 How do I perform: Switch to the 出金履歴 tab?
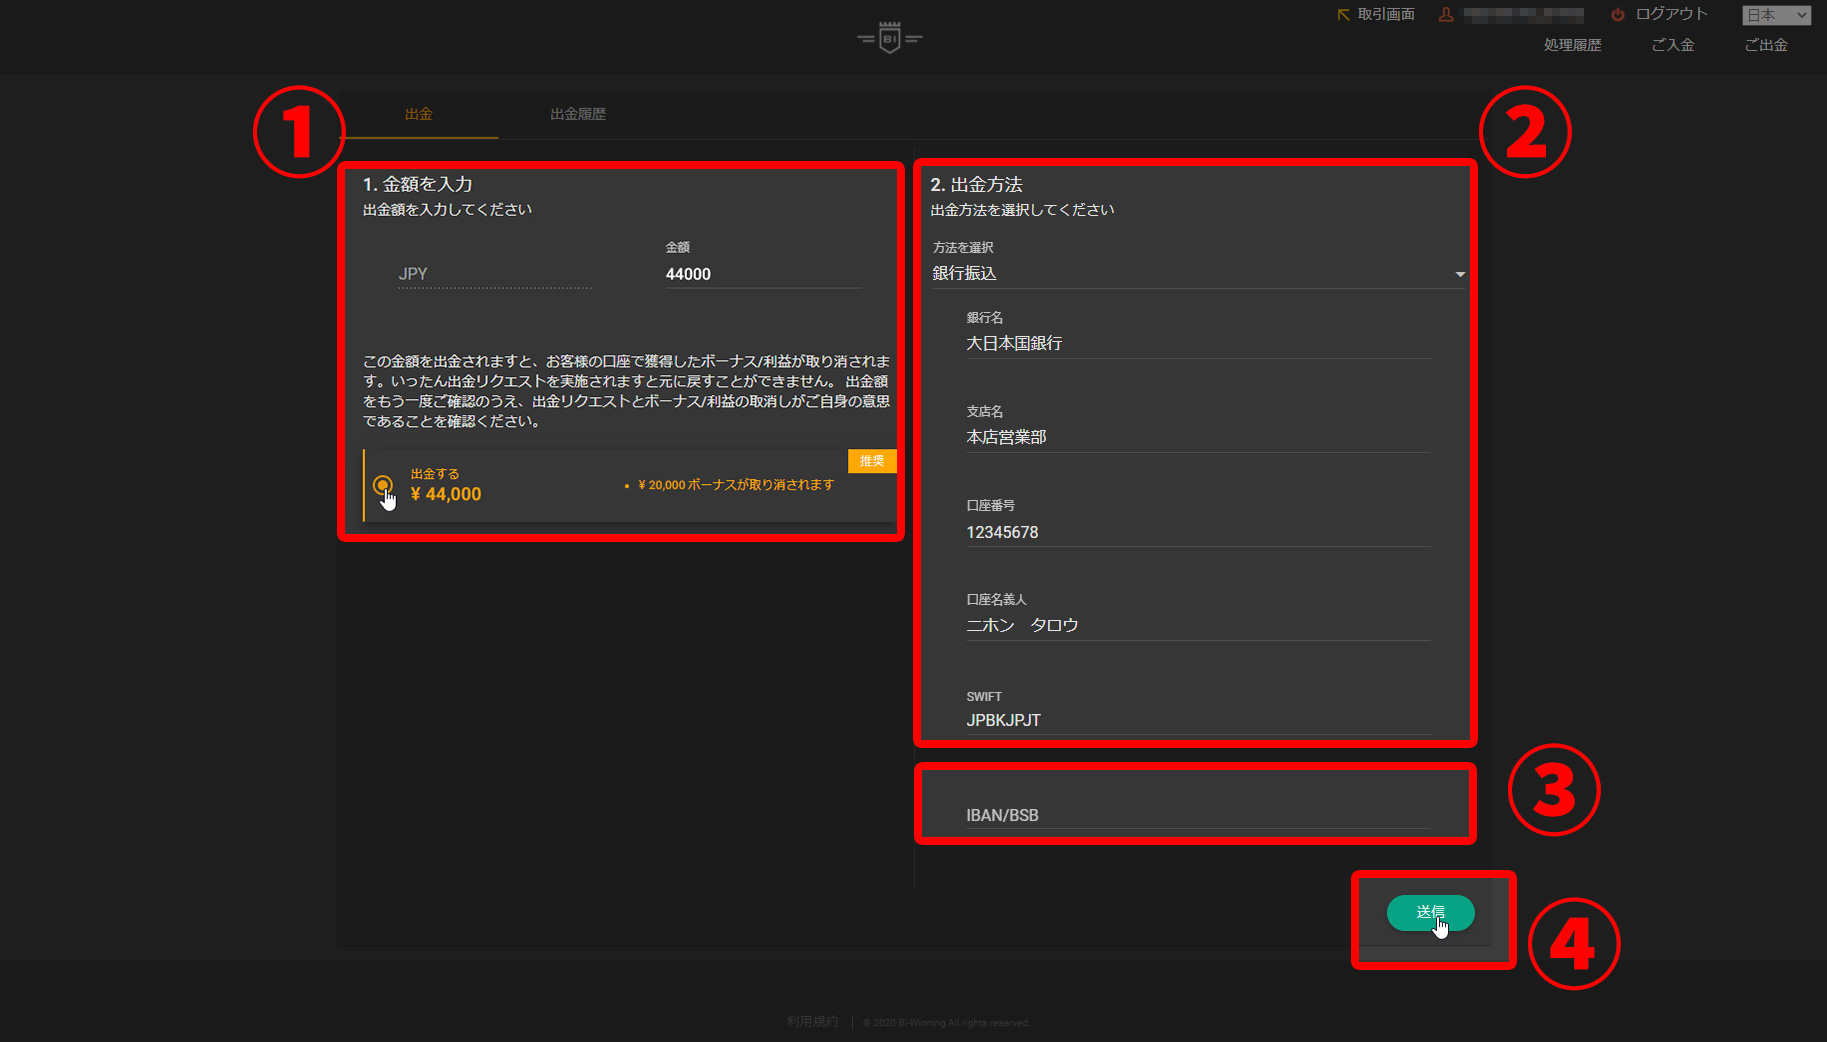[x=578, y=114]
